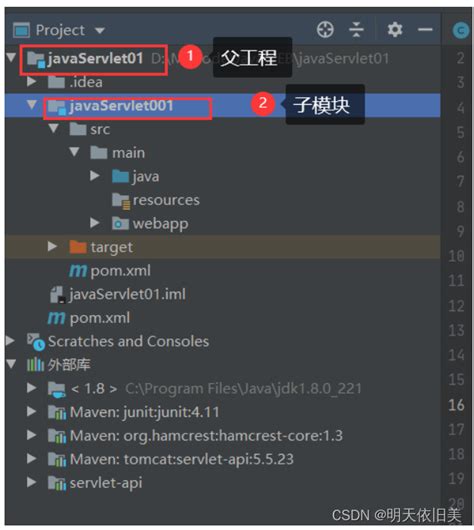
Task: Open Project panel settings gear
Action: tap(395, 29)
